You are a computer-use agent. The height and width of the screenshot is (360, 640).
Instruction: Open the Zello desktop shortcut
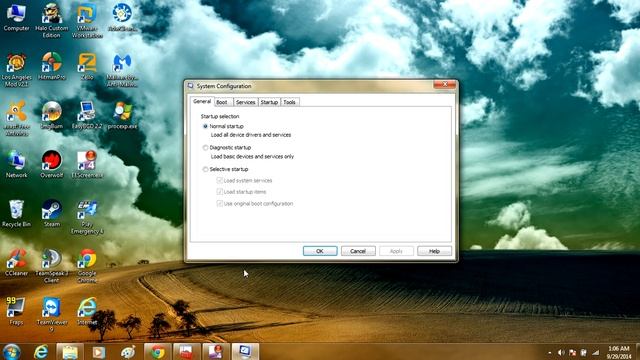point(87,66)
